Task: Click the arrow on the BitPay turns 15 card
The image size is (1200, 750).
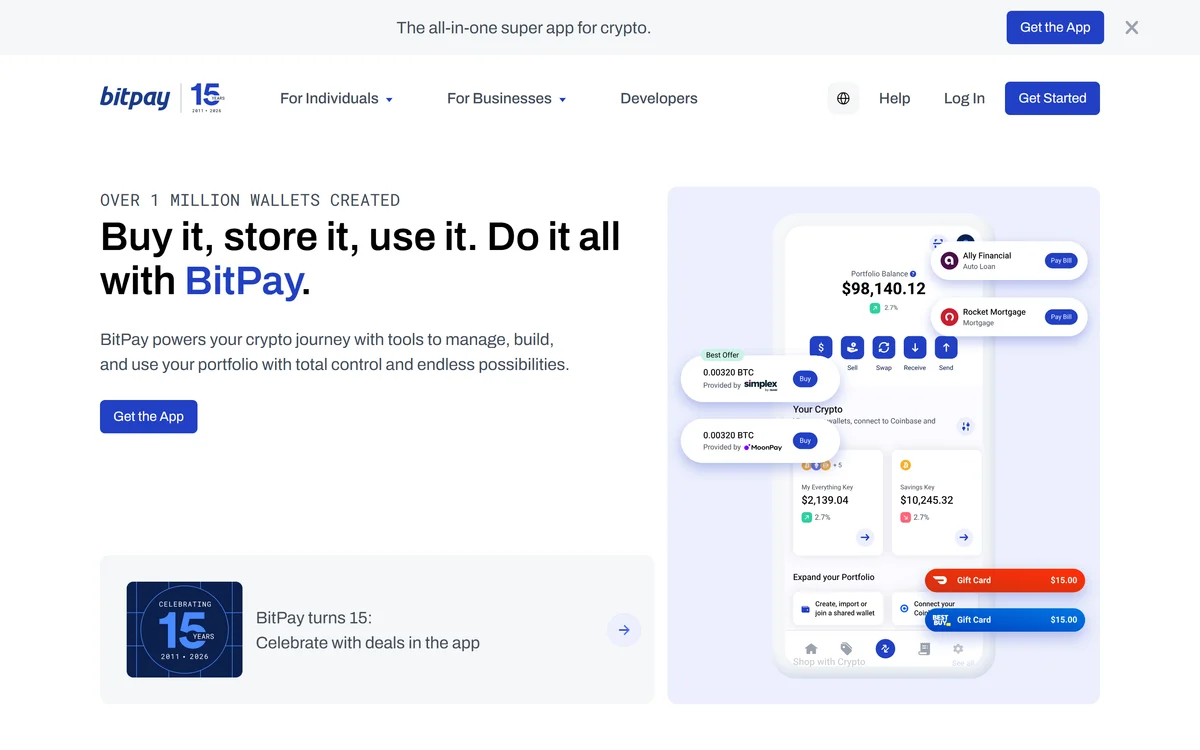Action: click(624, 630)
